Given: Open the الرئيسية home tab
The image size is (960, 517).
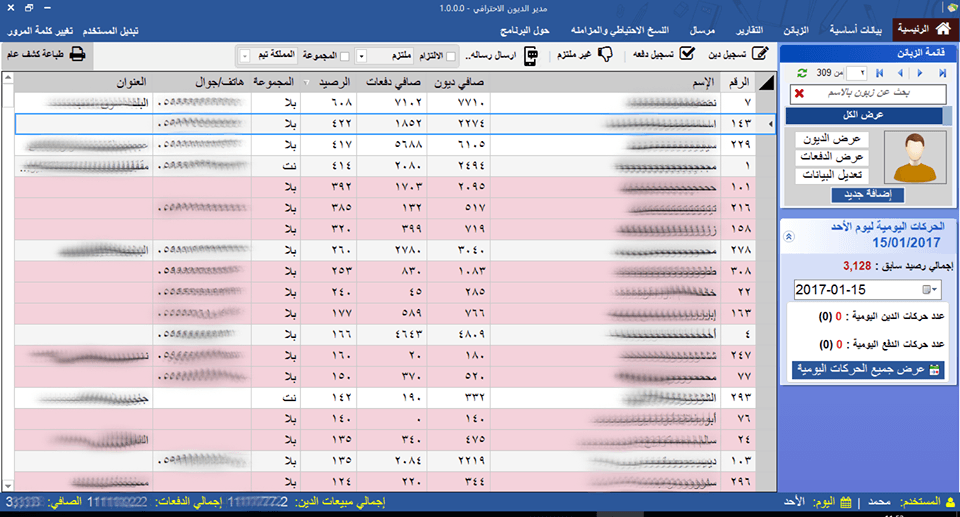Looking at the screenshot, I should (x=923, y=29).
